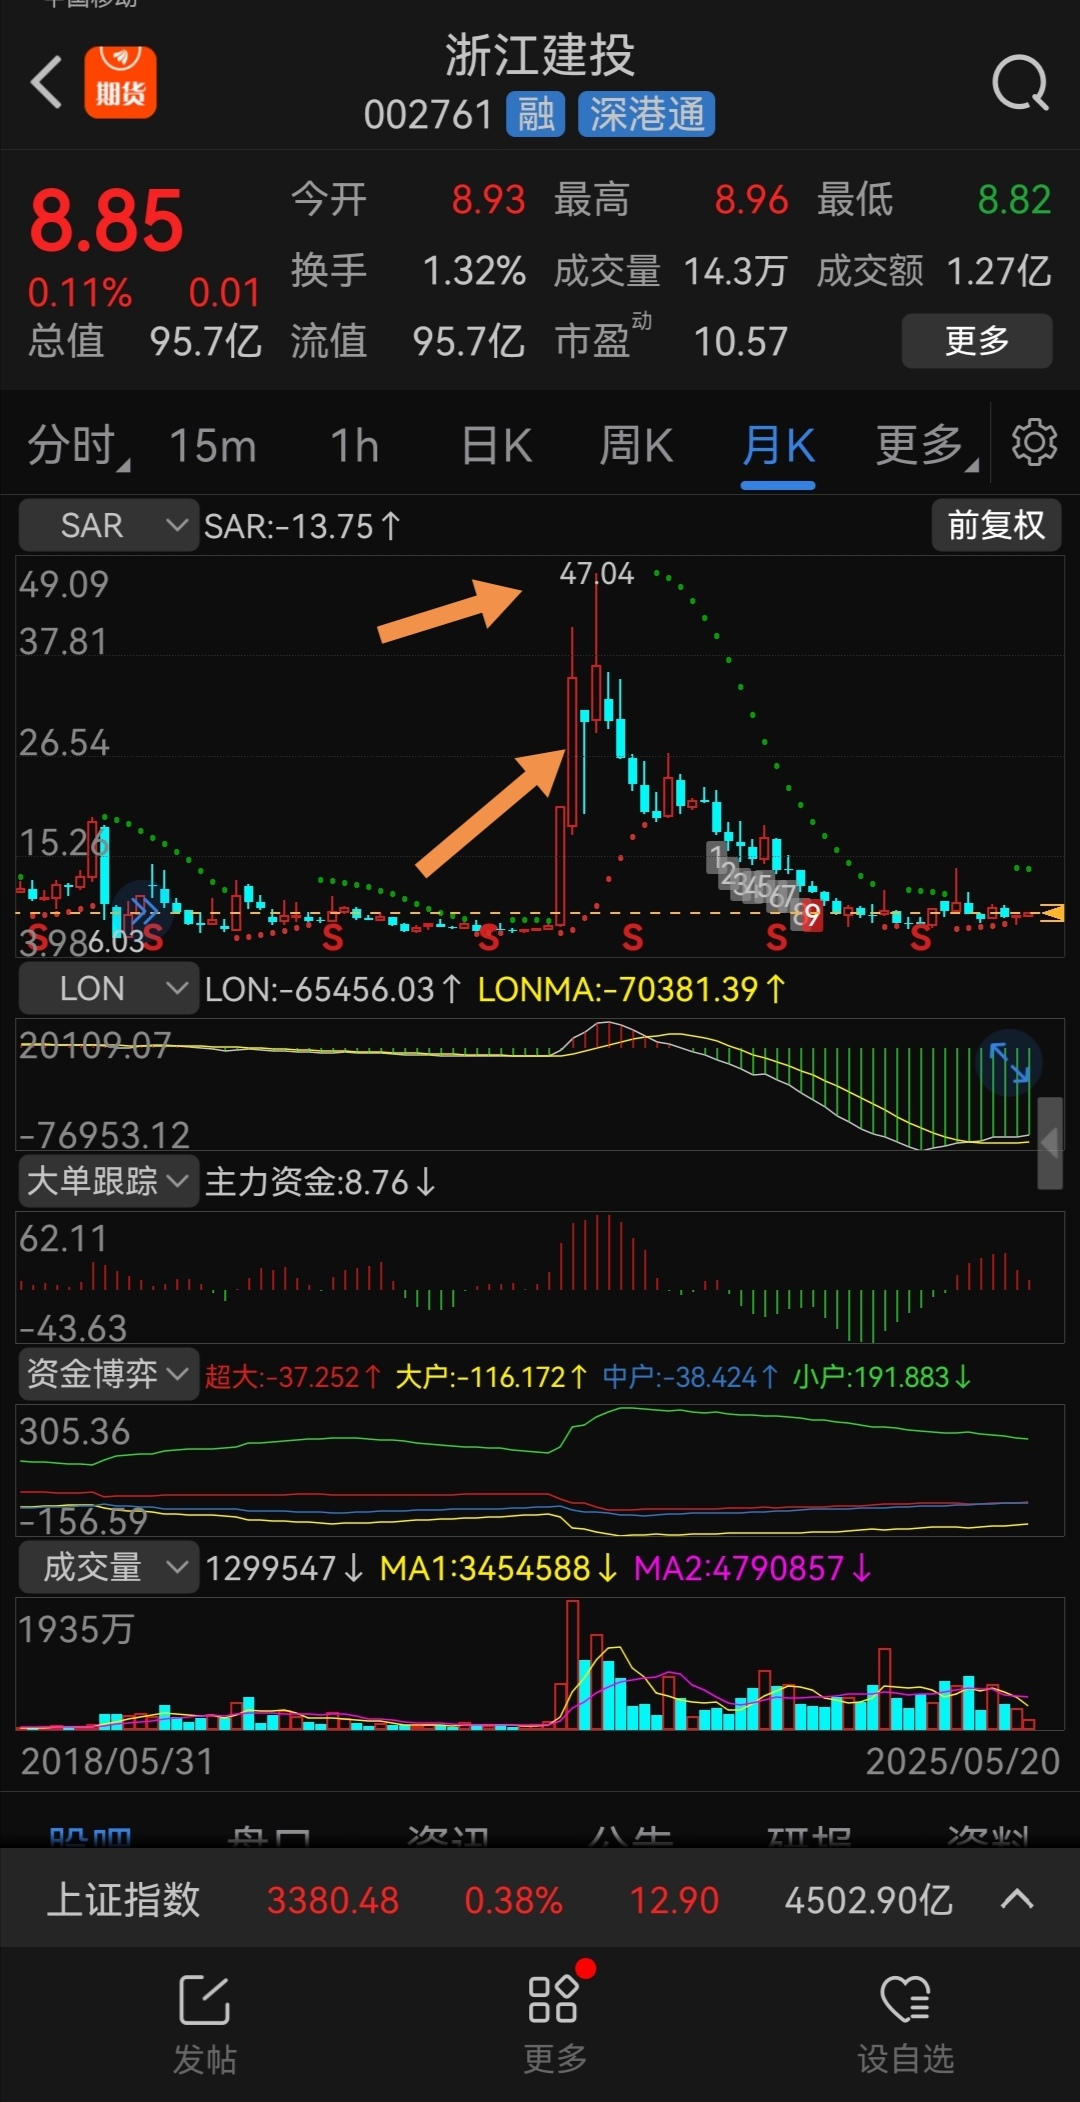Screen dimensions: 1080x2102
Task: Tap the 设自选 add favorite heart icon
Action: [x=906, y=2000]
